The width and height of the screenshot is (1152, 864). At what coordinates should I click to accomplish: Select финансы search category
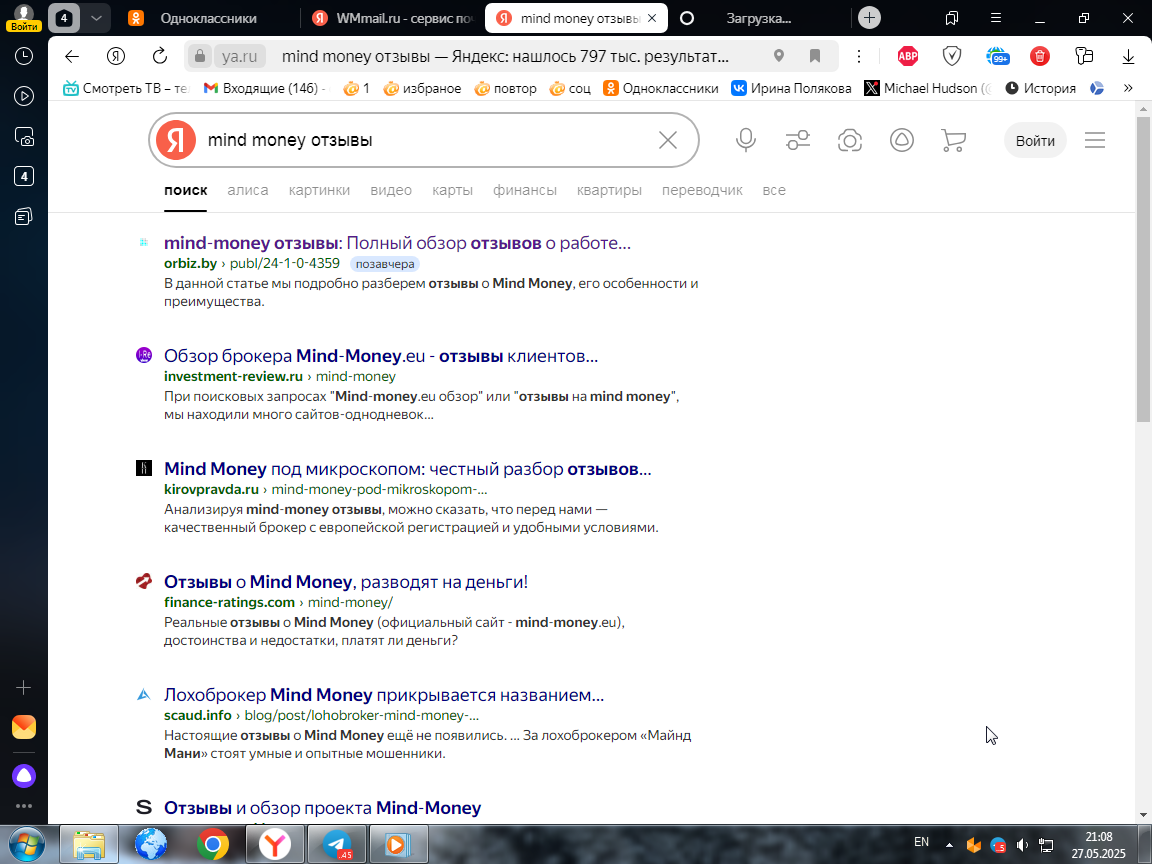point(525,190)
